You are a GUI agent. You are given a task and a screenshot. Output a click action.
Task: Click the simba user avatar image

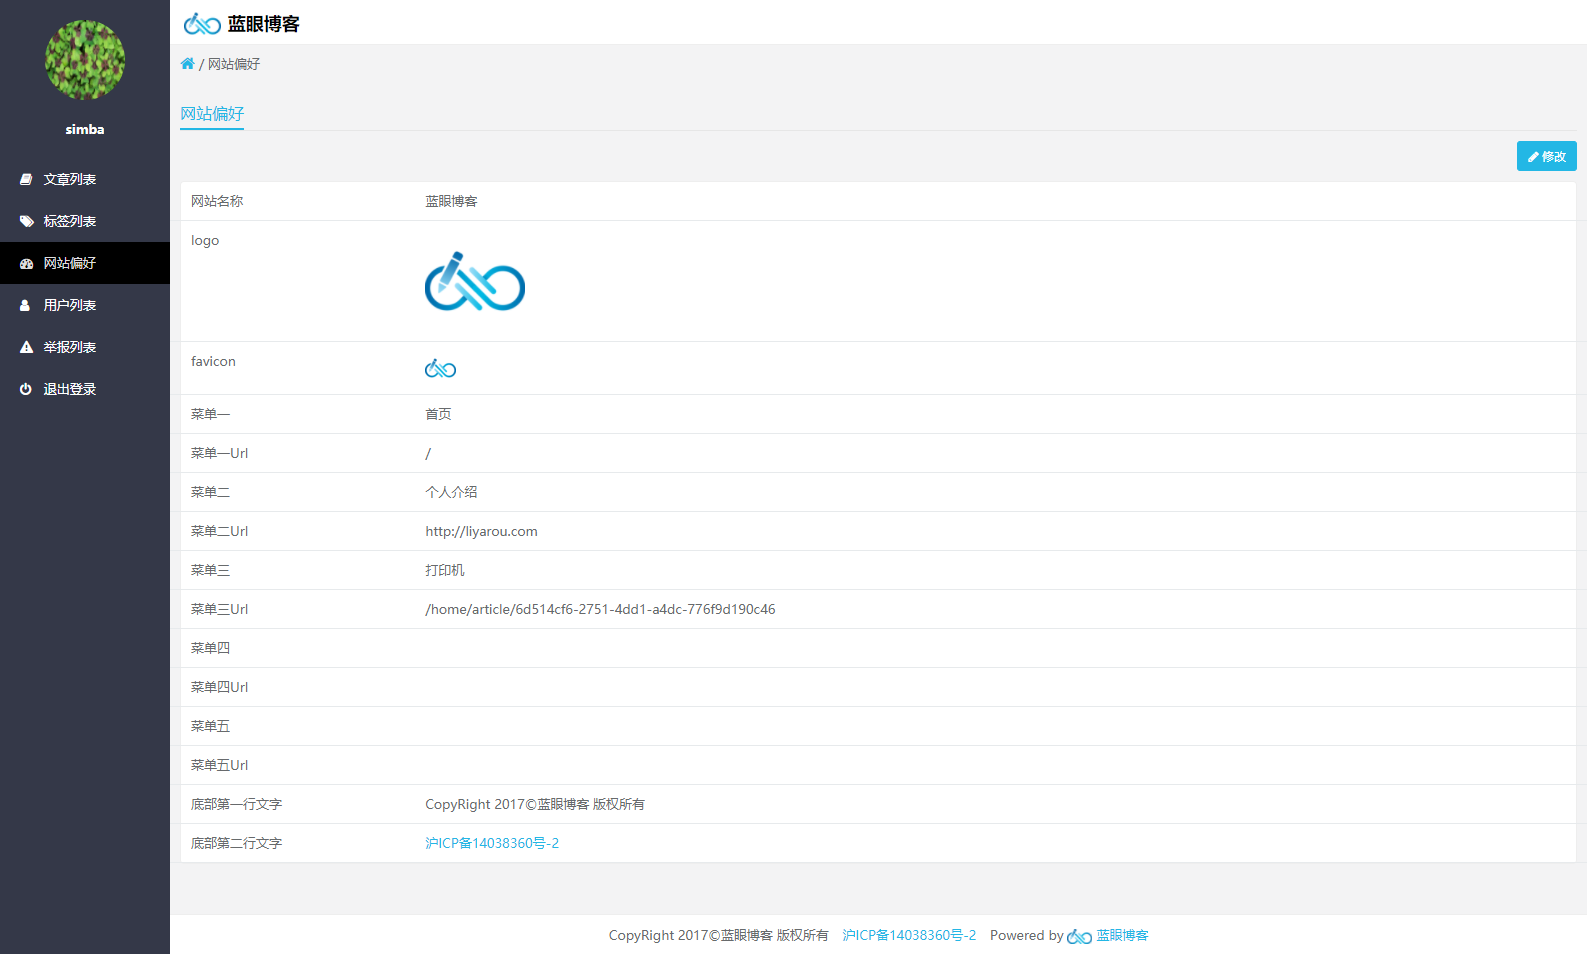(85, 60)
